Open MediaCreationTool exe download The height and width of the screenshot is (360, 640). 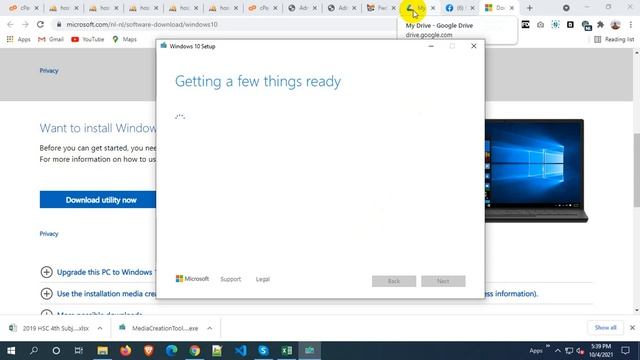tap(160, 328)
